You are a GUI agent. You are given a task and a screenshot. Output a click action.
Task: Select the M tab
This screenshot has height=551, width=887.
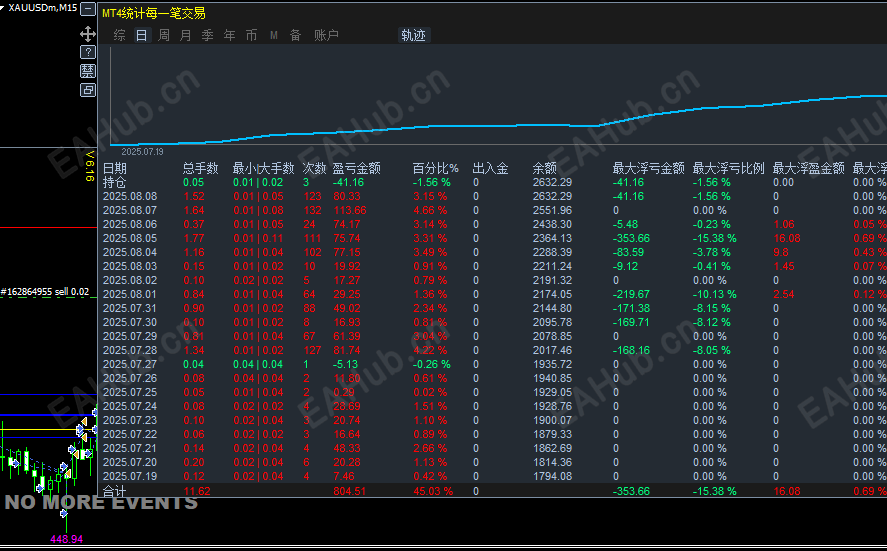click(274, 35)
